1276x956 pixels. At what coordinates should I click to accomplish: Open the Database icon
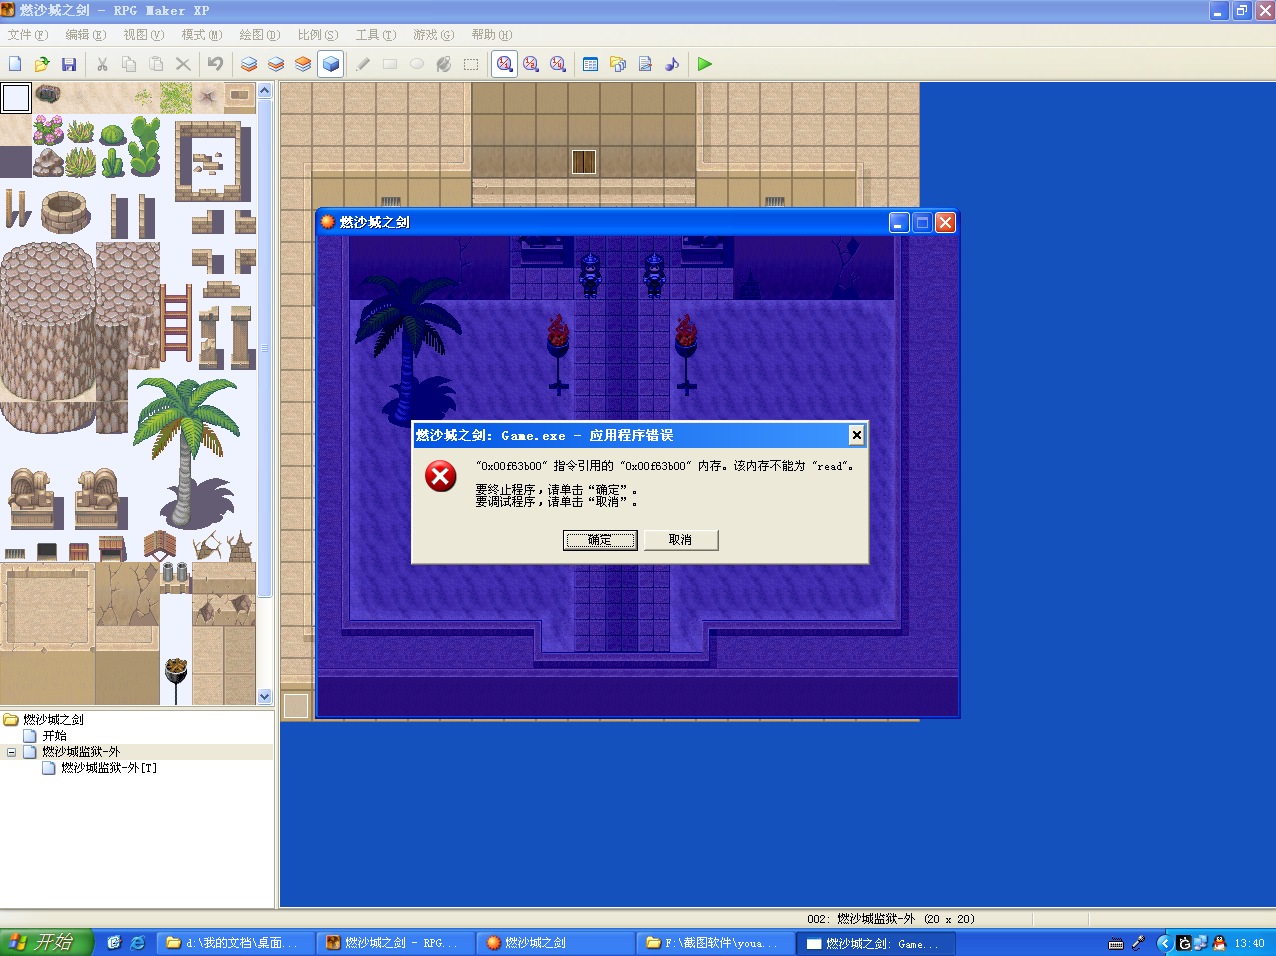[x=591, y=64]
